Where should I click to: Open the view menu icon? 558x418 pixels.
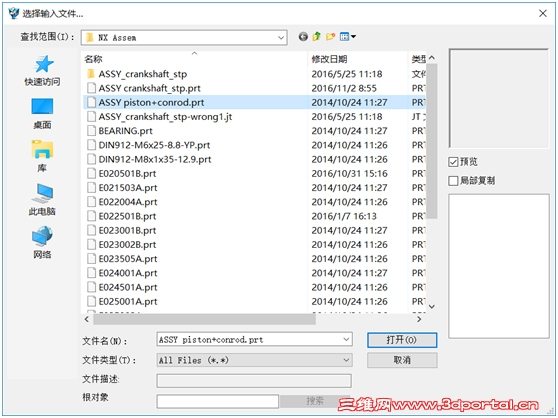click(x=348, y=36)
